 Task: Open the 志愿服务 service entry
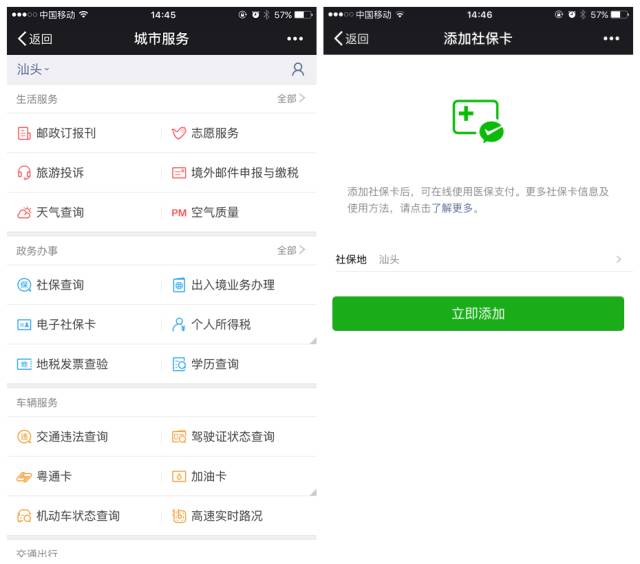[x=215, y=133]
